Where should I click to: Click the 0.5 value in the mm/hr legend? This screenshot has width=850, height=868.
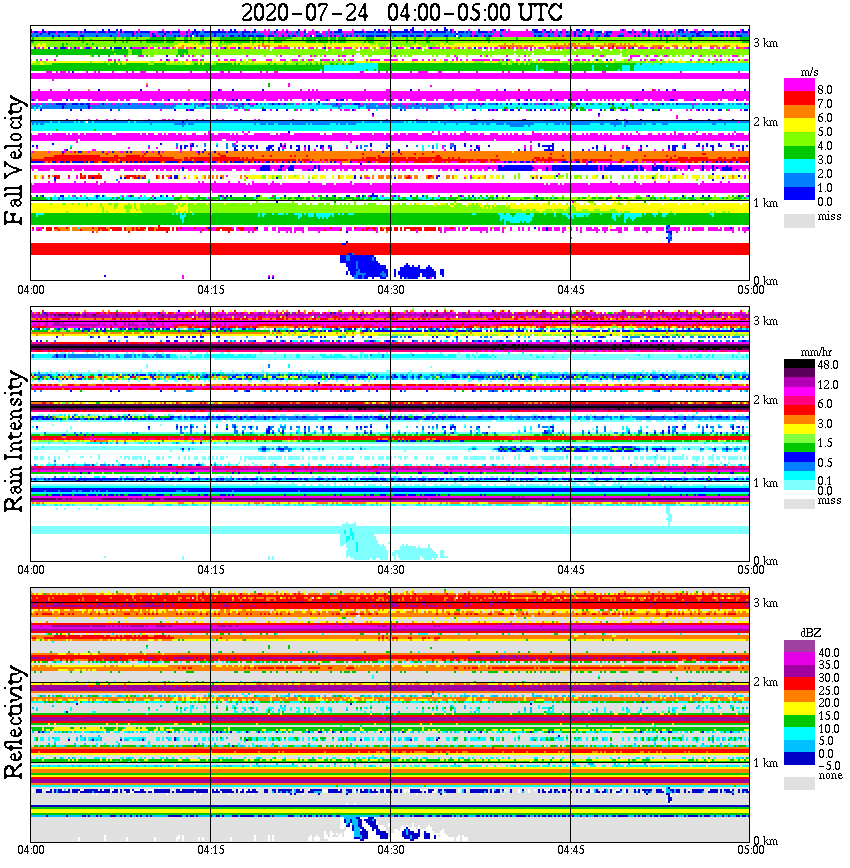point(825,463)
